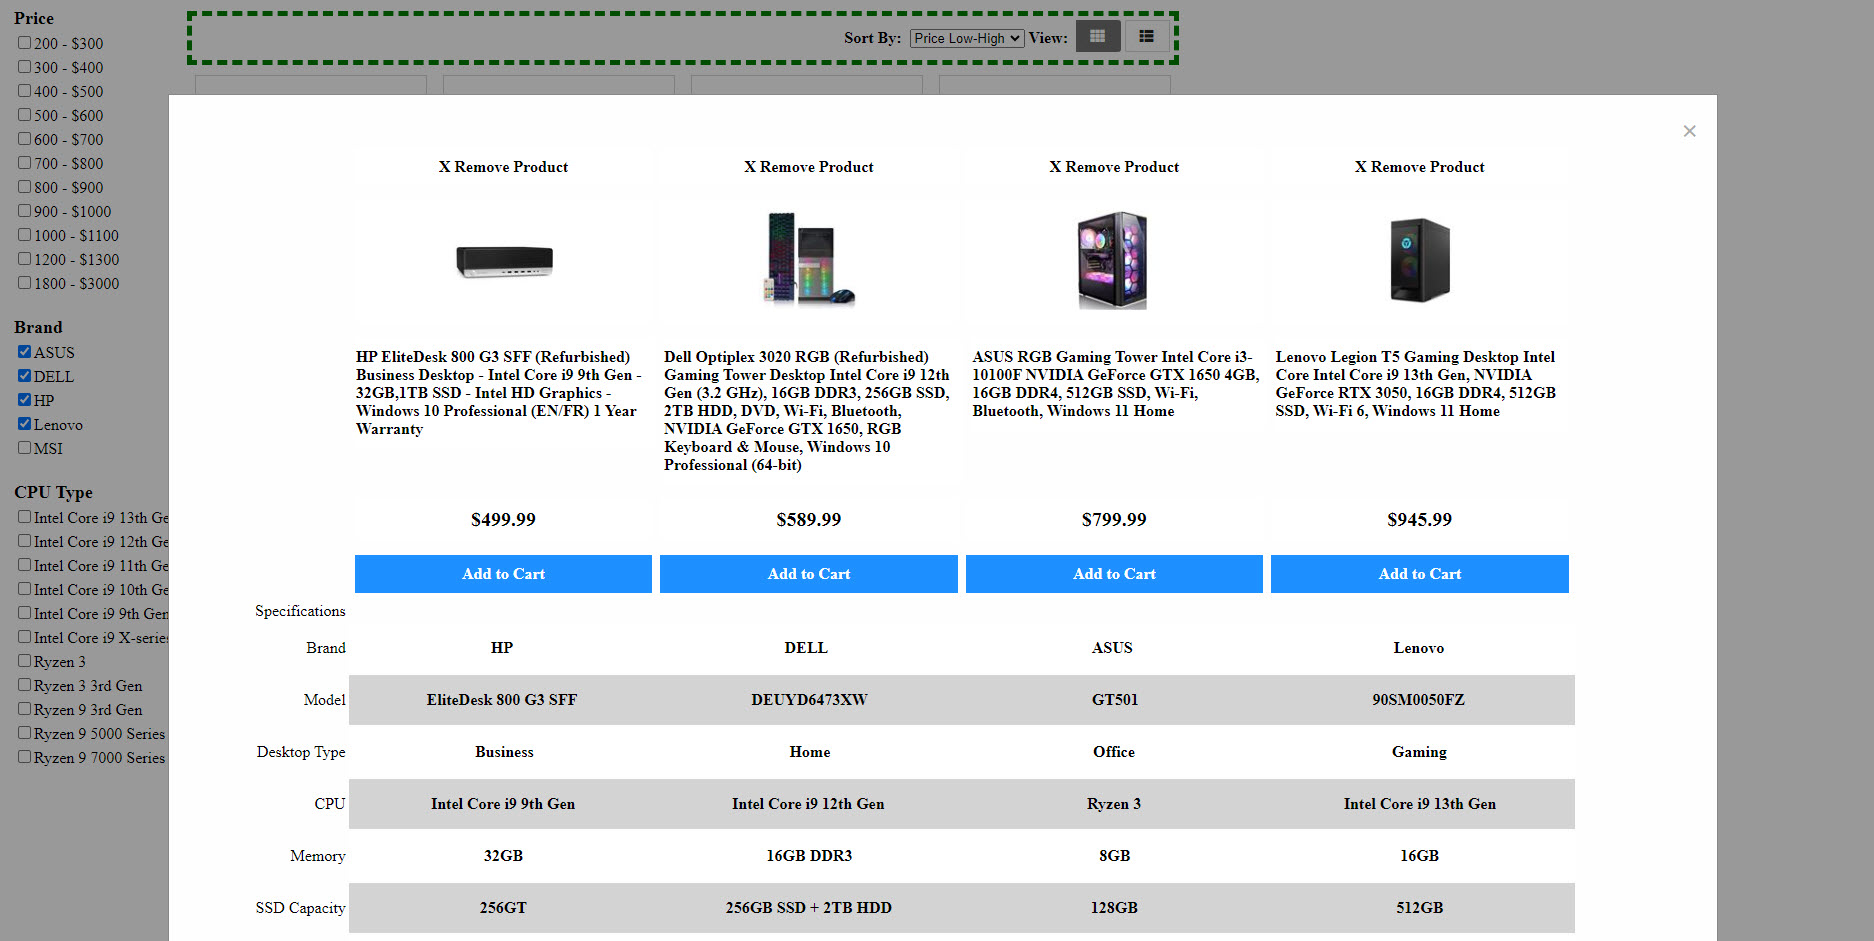Add the $589.99 Dell desktop to cart
The height and width of the screenshot is (941, 1874).
click(809, 574)
